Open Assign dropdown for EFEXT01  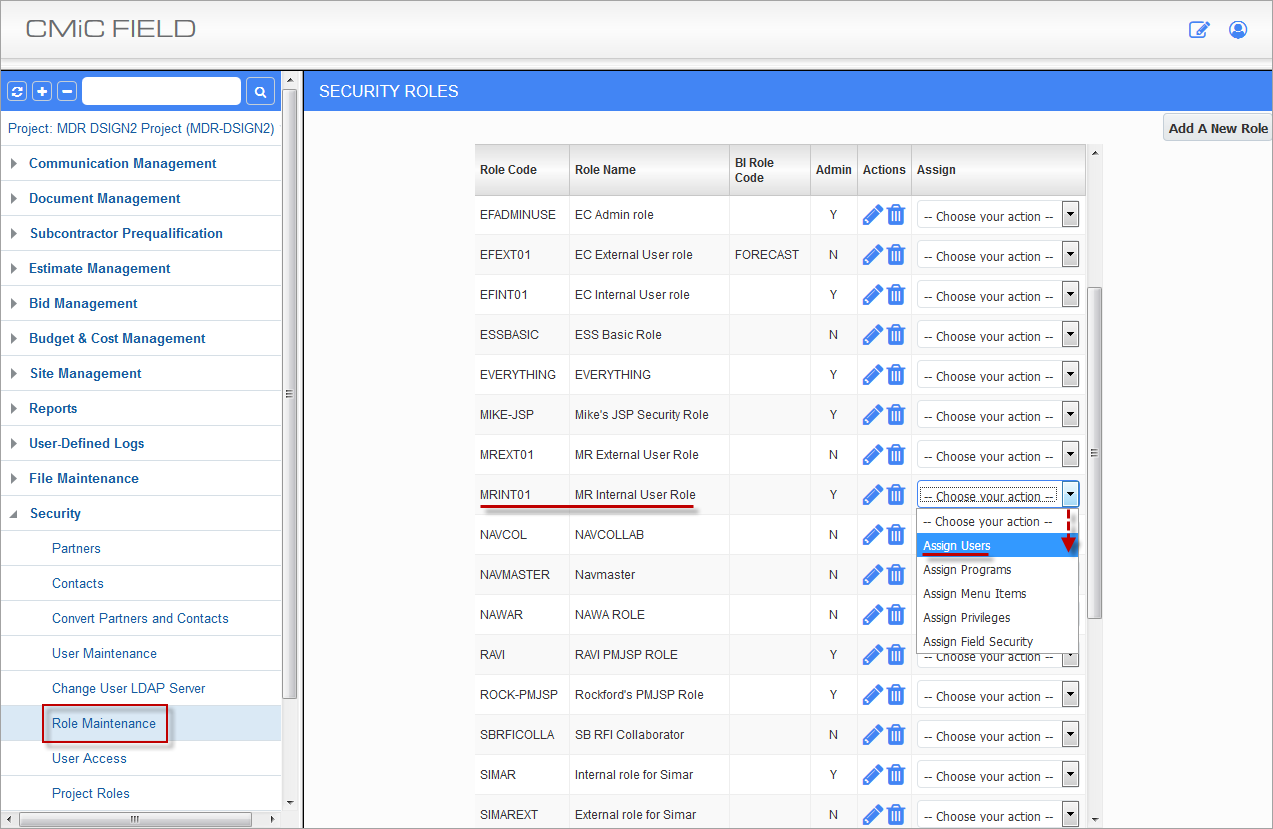tap(999, 256)
